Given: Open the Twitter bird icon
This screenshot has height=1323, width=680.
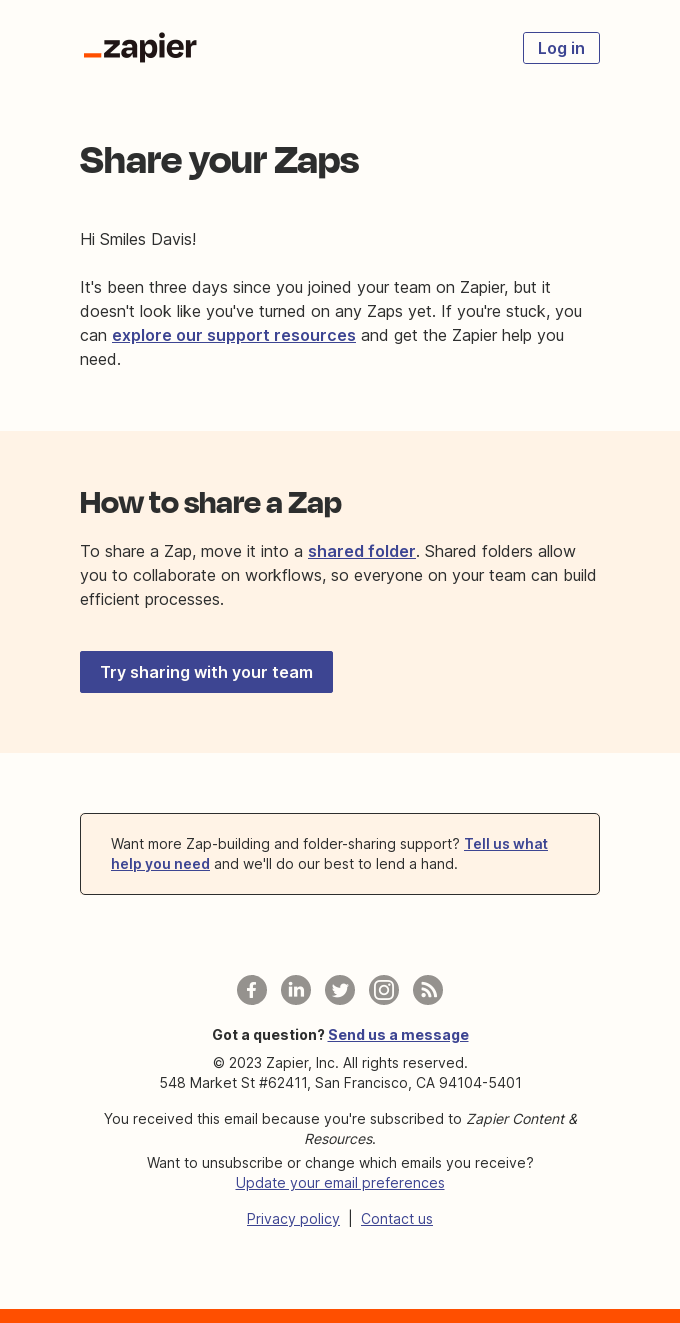Looking at the screenshot, I should click(x=339, y=990).
